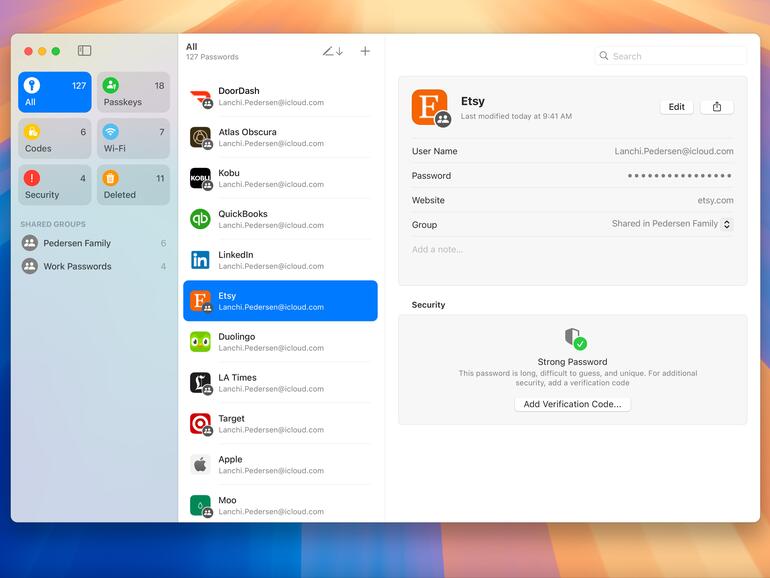Click the QuickBooks app icon
The width and height of the screenshot is (770, 578).
click(200, 219)
